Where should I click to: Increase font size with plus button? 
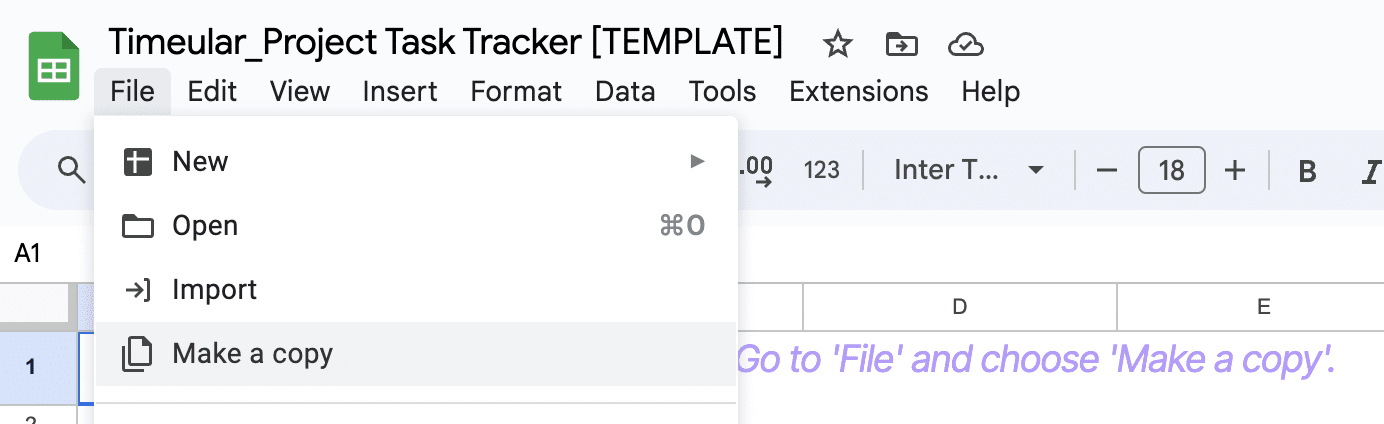click(x=1235, y=170)
